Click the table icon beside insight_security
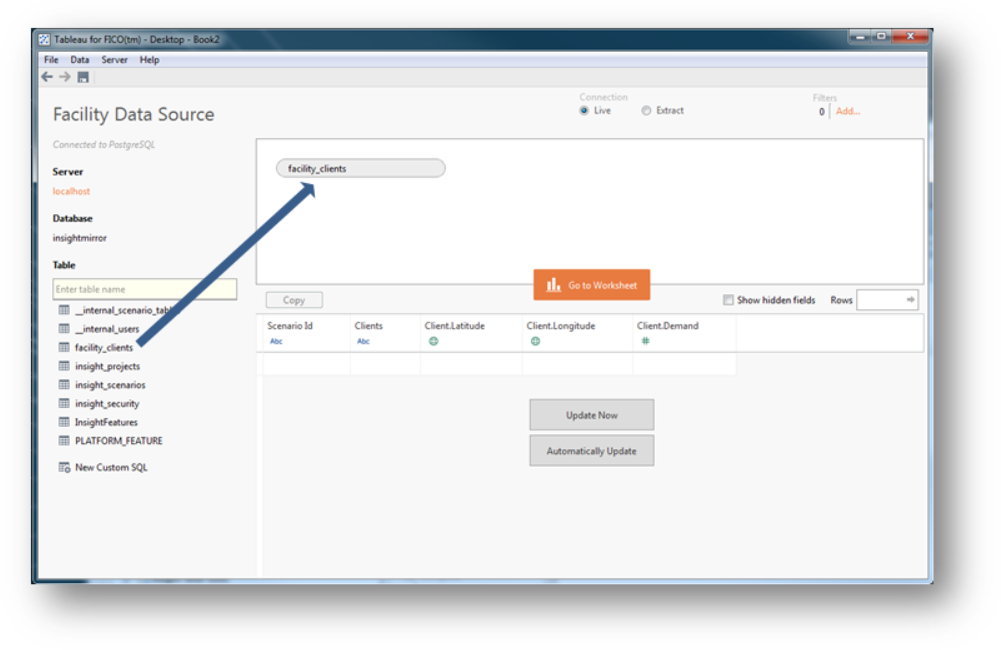The width and height of the screenshot is (1001, 650). [x=64, y=404]
